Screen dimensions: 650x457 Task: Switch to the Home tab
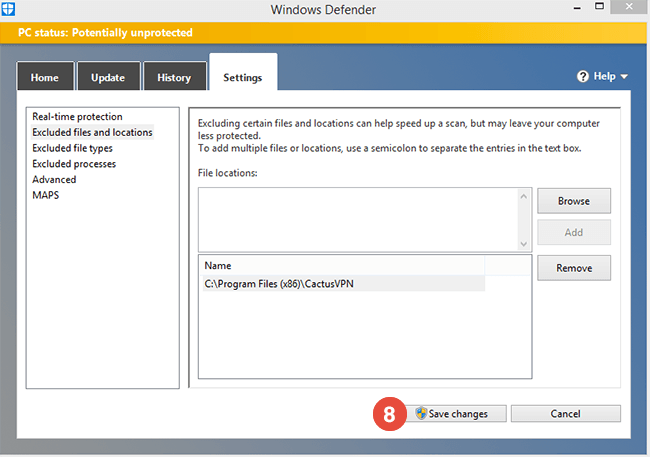click(45, 76)
